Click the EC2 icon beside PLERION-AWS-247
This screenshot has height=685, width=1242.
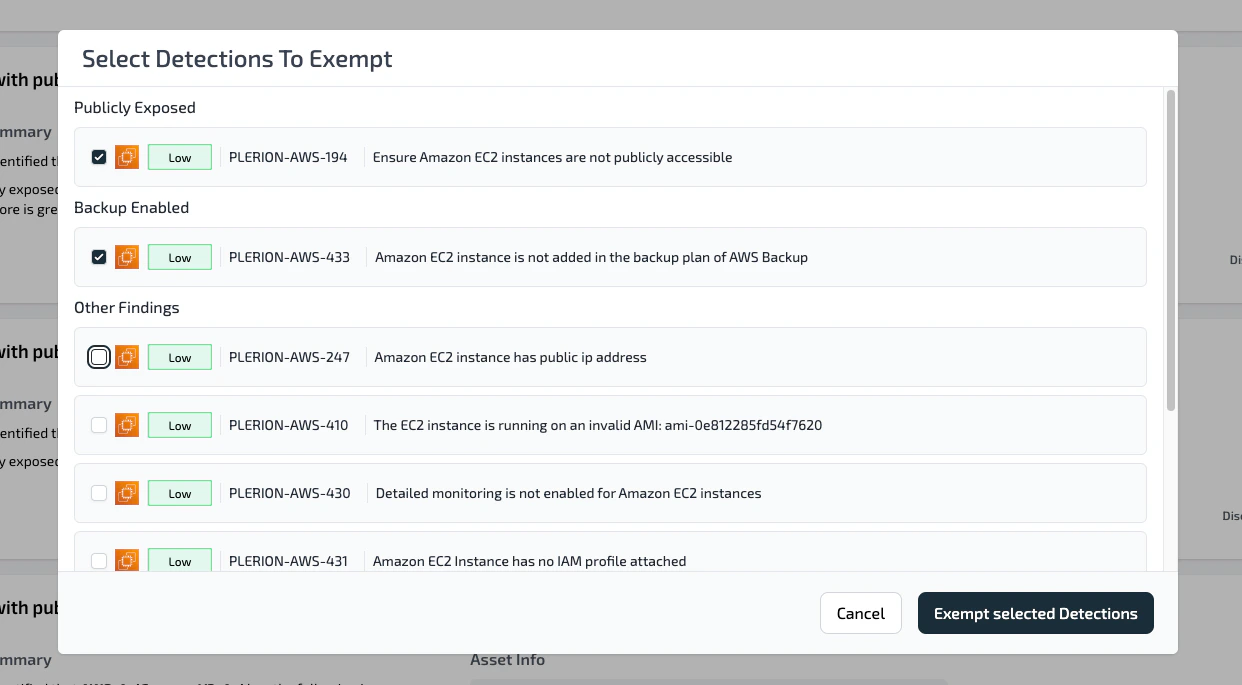tap(127, 357)
